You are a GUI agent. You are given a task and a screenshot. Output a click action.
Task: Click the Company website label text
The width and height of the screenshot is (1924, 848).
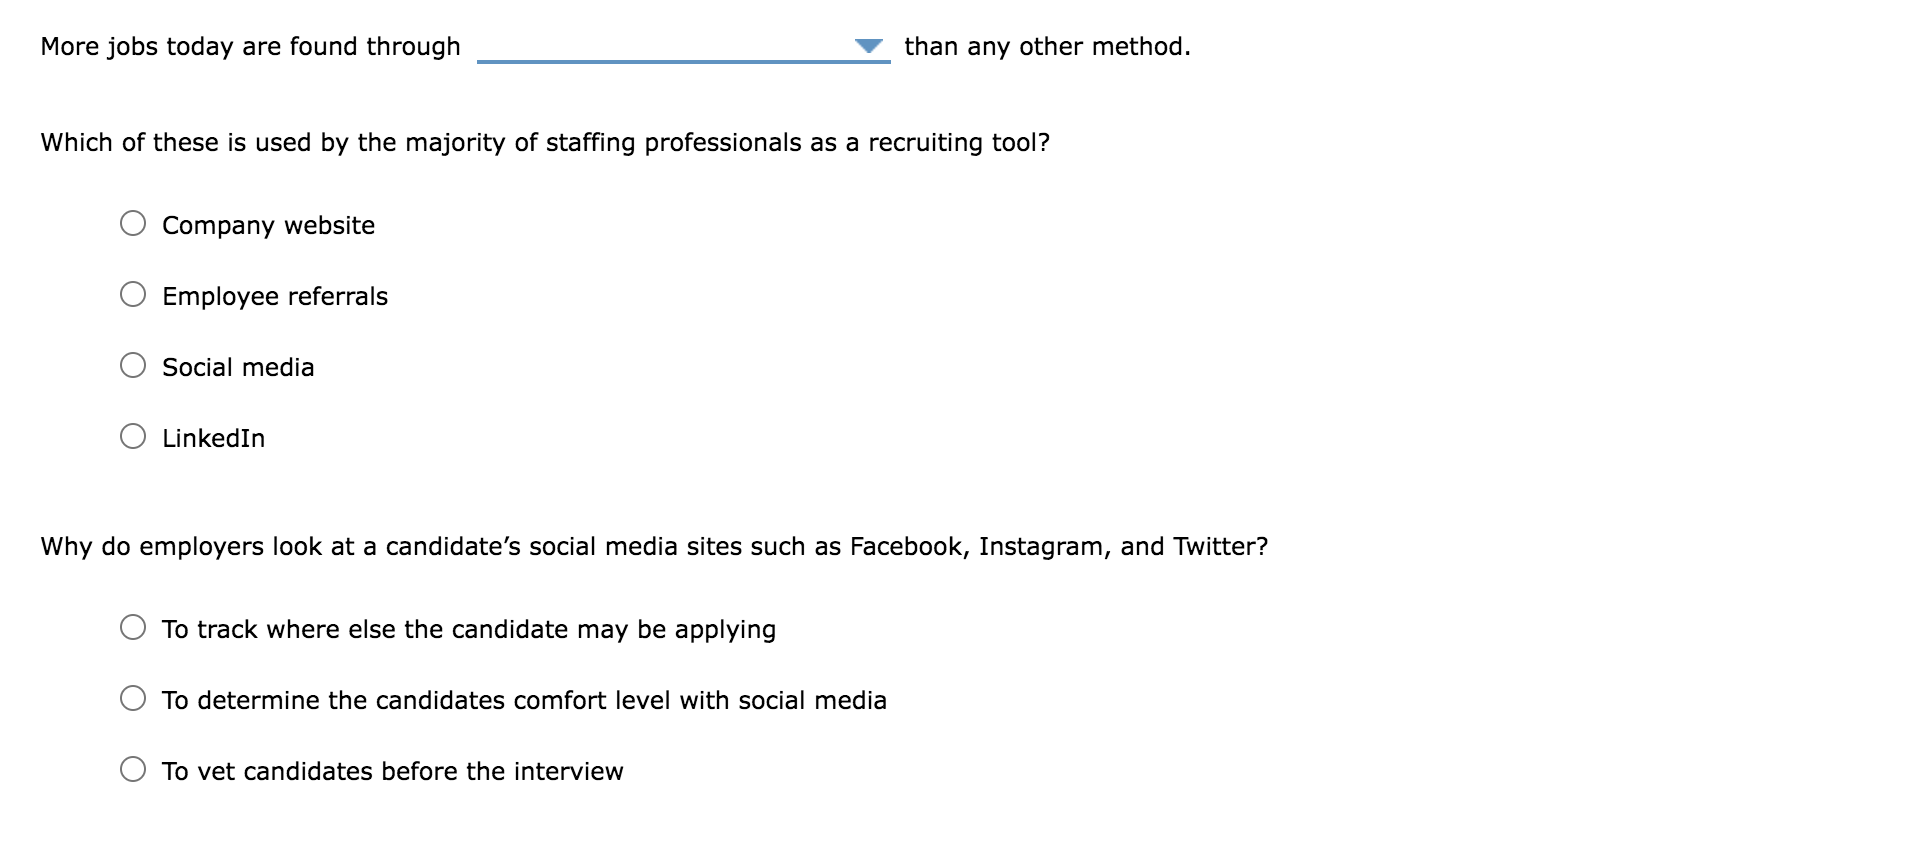tap(268, 226)
